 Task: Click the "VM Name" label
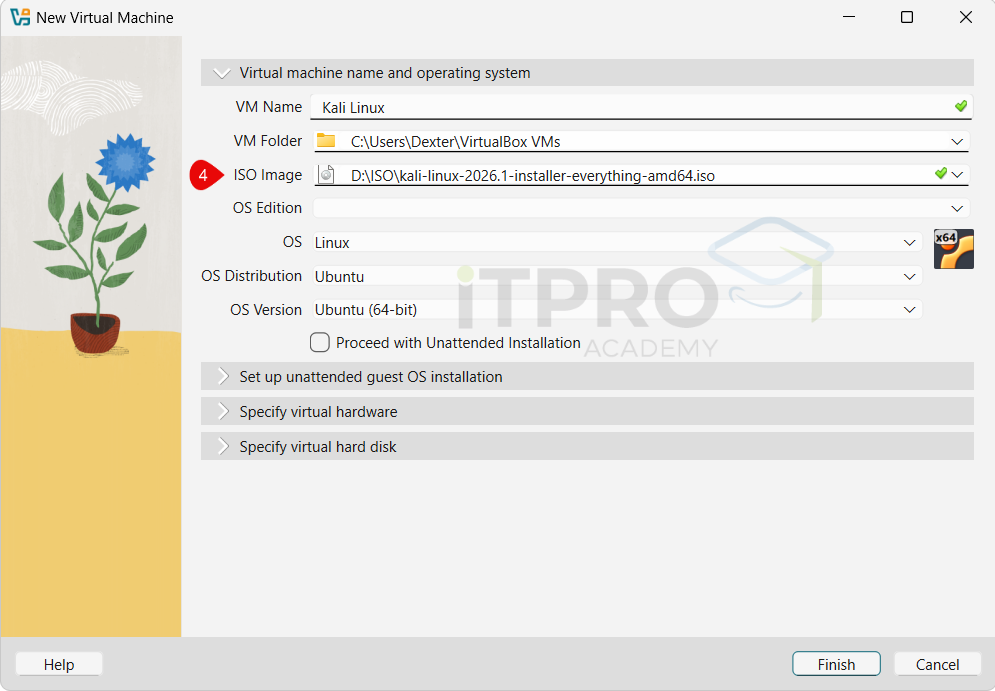[268, 107]
